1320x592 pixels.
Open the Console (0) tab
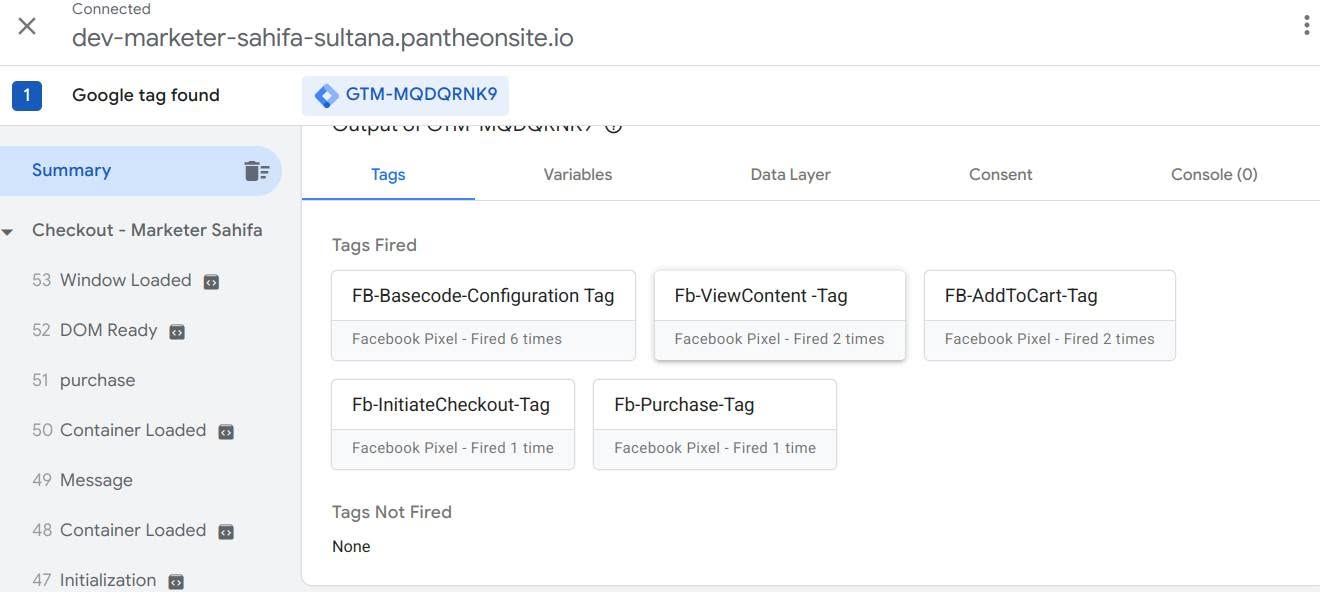click(1214, 174)
